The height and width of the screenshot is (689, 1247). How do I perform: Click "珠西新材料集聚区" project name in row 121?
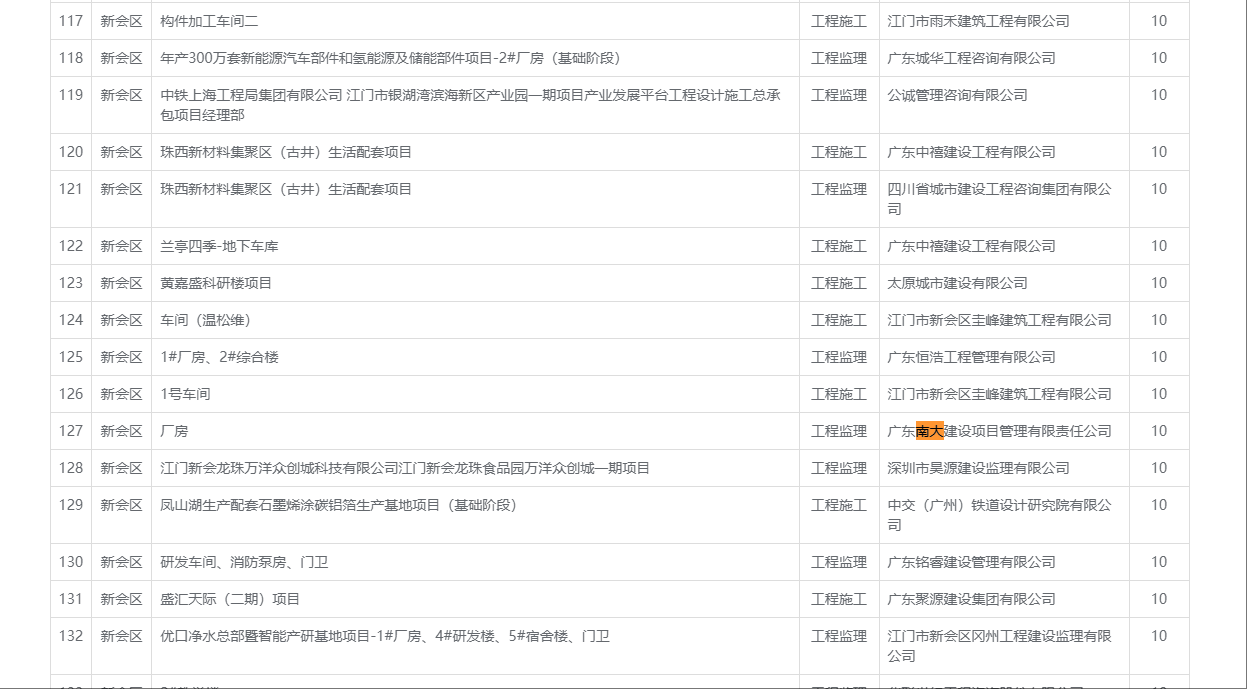click(x=286, y=189)
